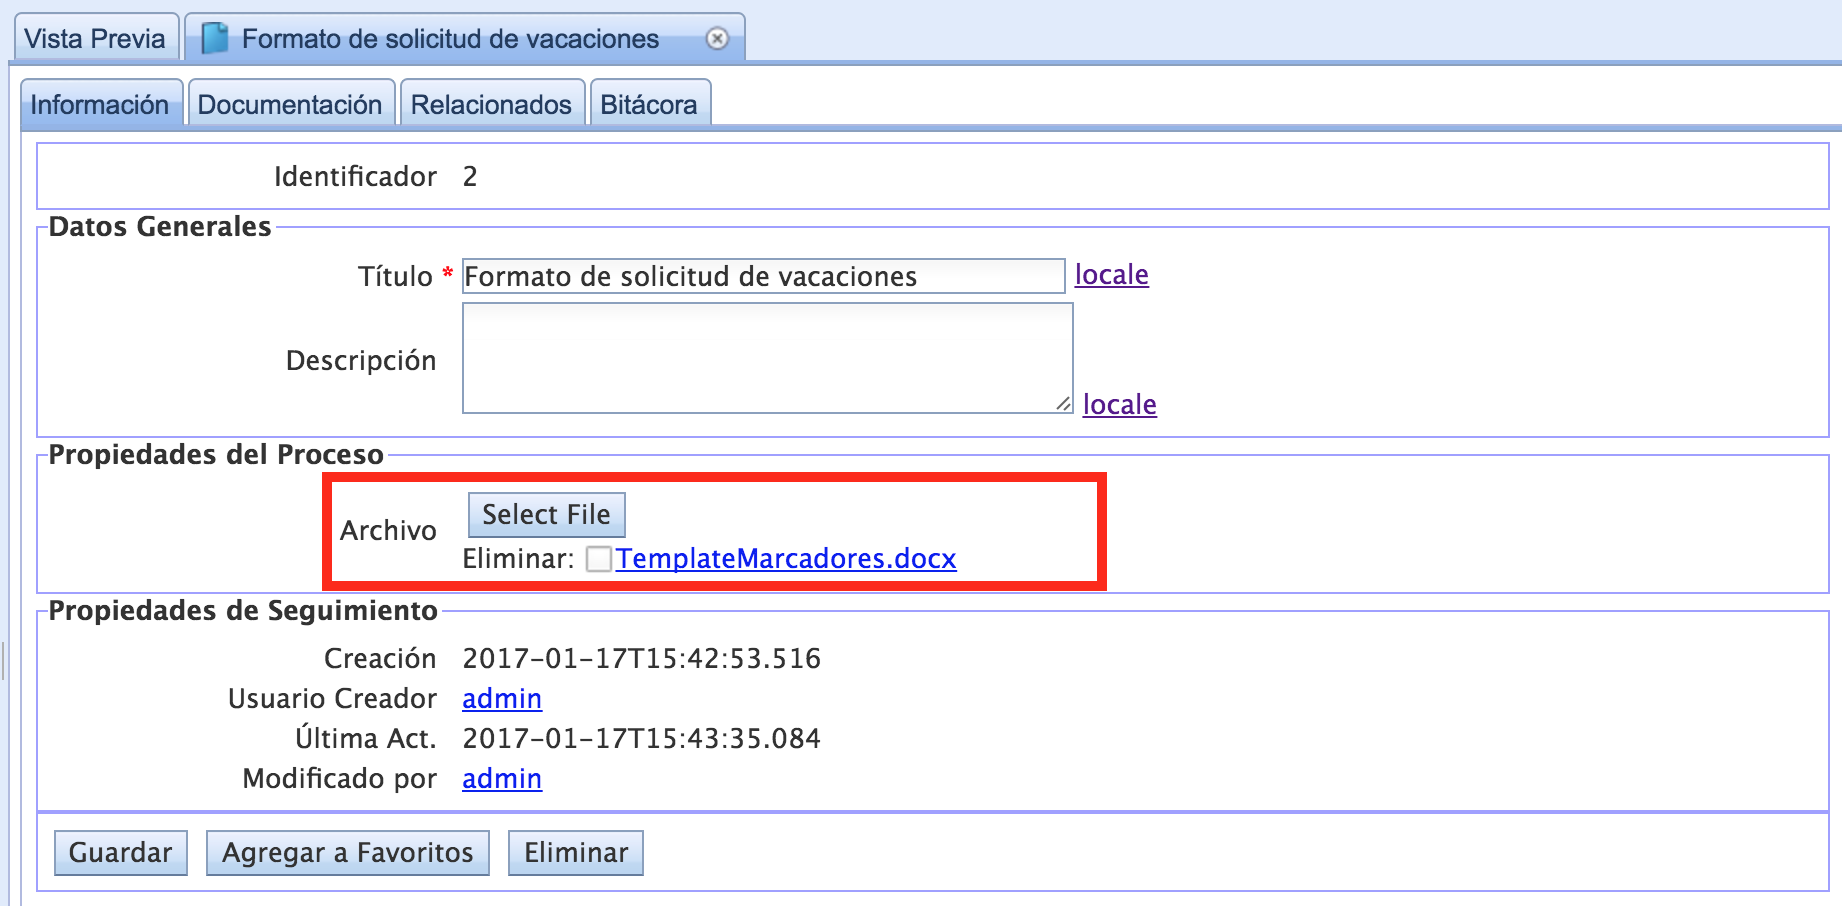Click the Última Act. timestamp 2017-01-17T15:43:35.084
This screenshot has height=906, width=1842.
[642, 738]
